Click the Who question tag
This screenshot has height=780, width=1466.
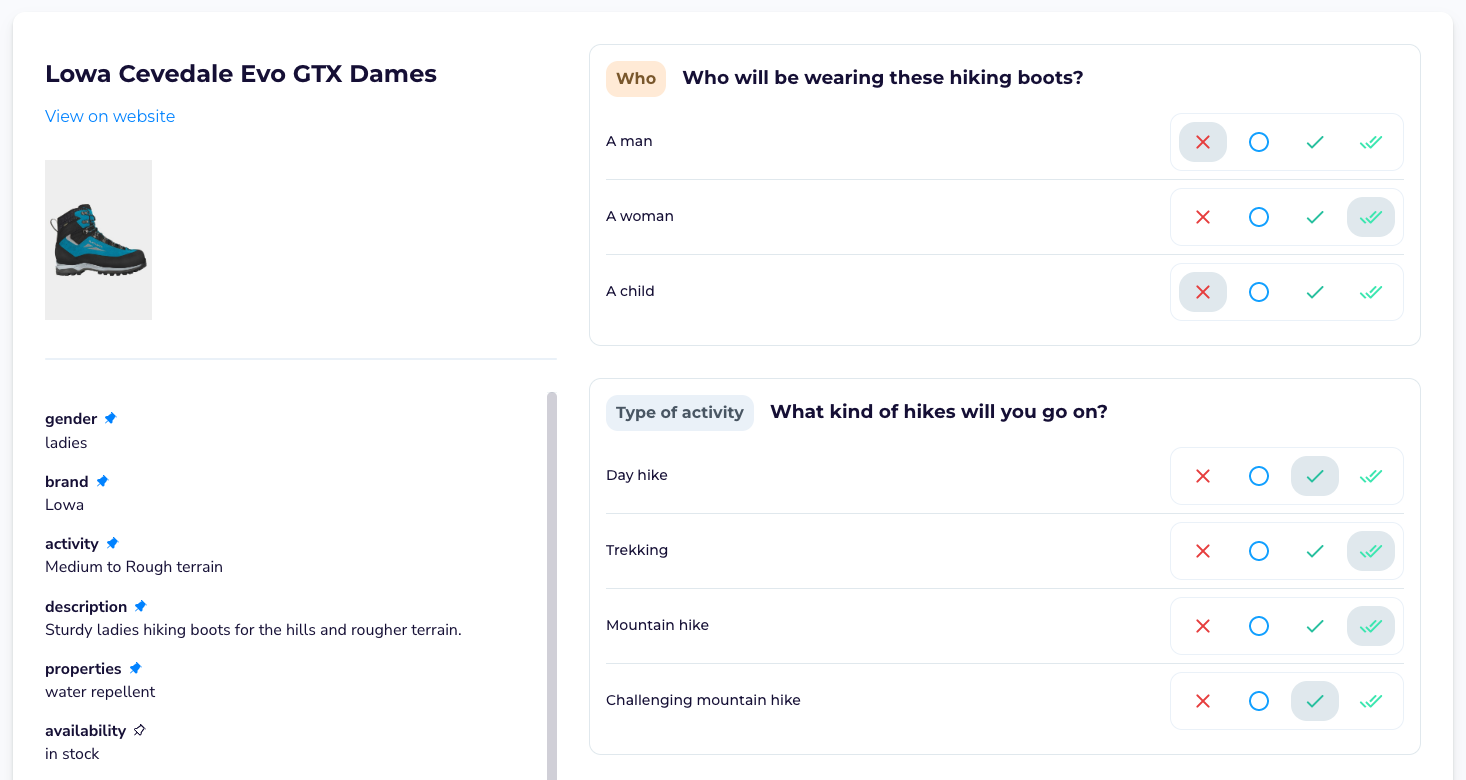click(x=636, y=78)
